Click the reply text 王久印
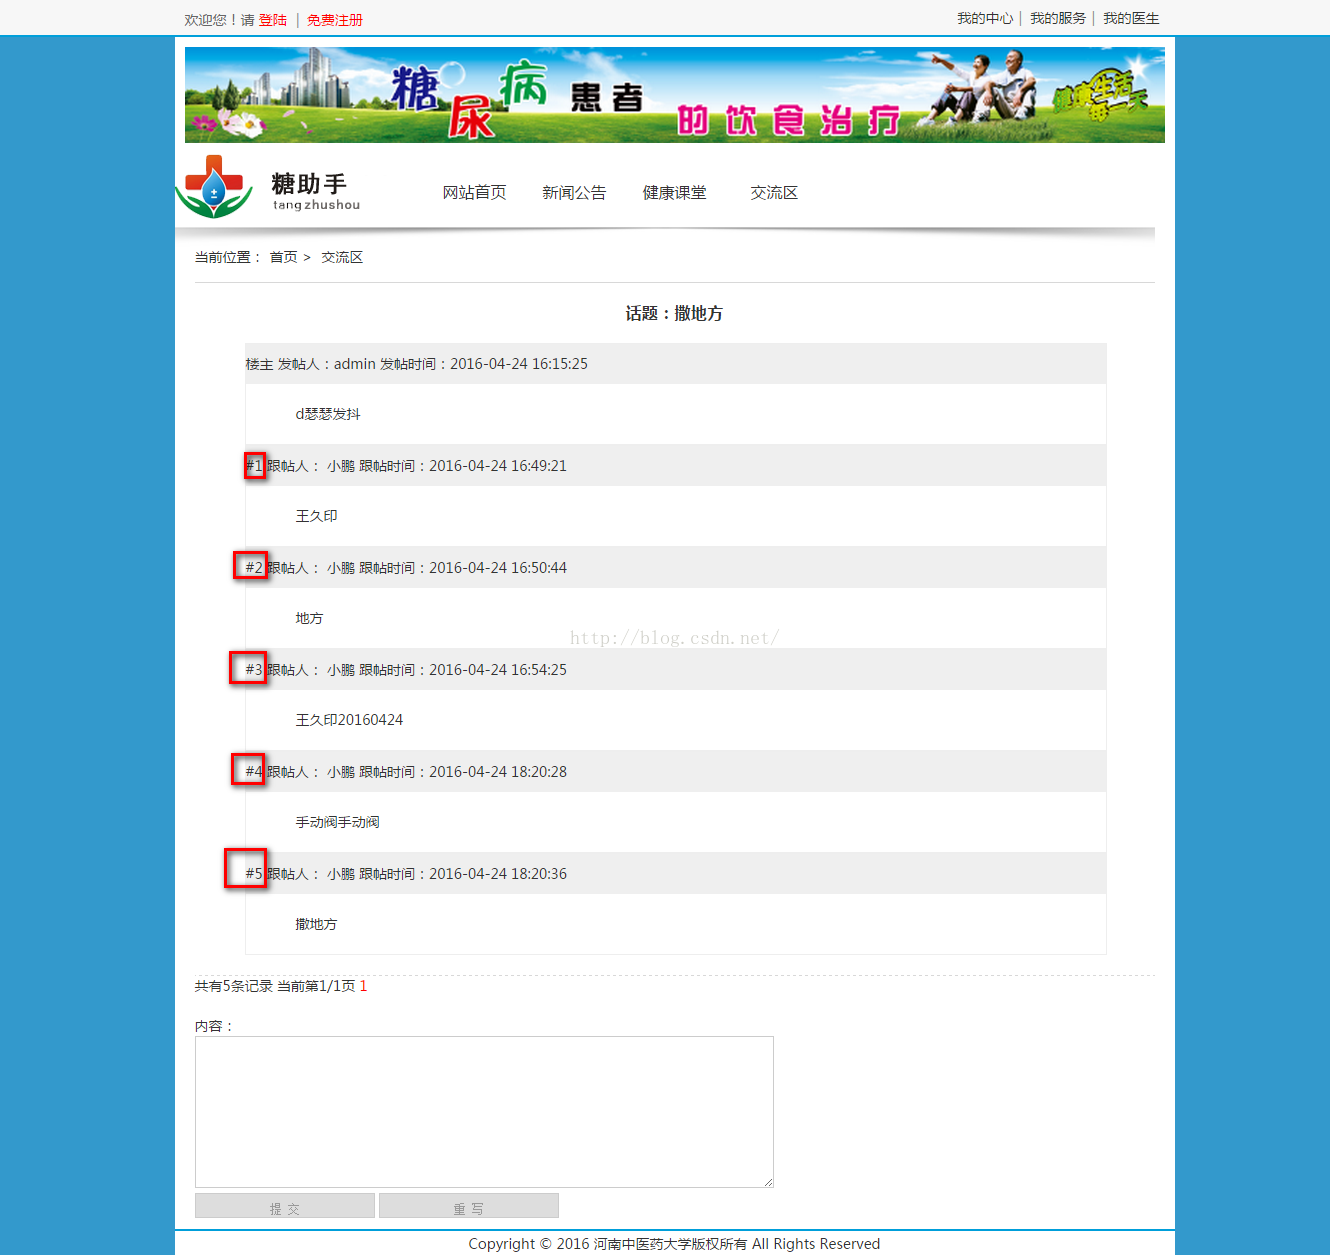Image resolution: width=1330 pixels, height=1255 pixels. point(316,516)
